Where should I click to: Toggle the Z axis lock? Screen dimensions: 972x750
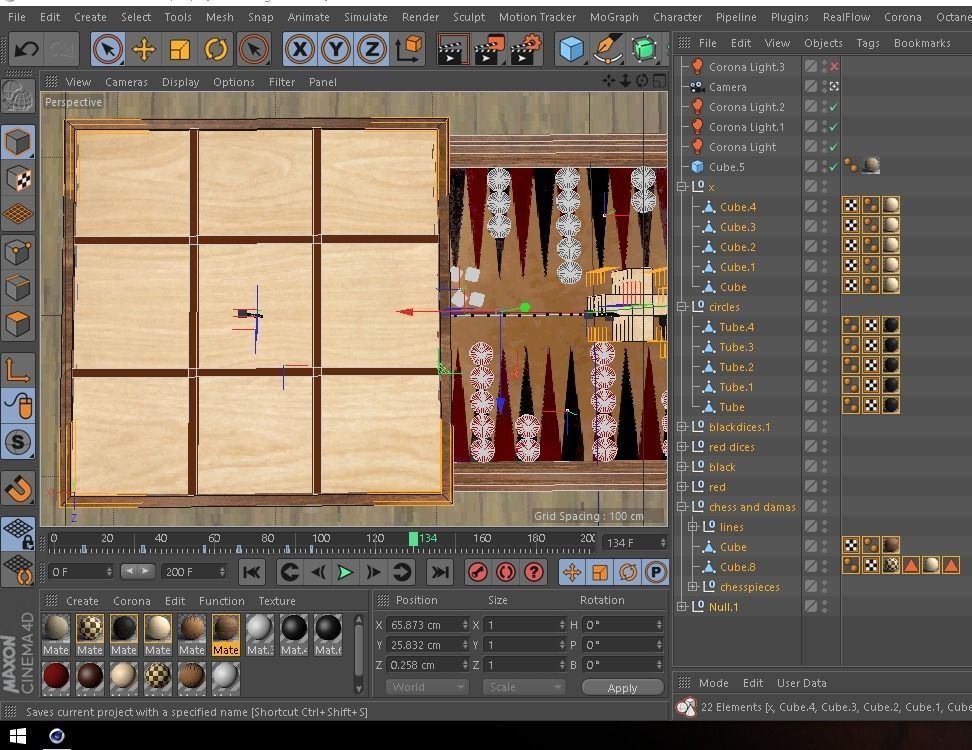pyautogui.click(x=372, y=49)
